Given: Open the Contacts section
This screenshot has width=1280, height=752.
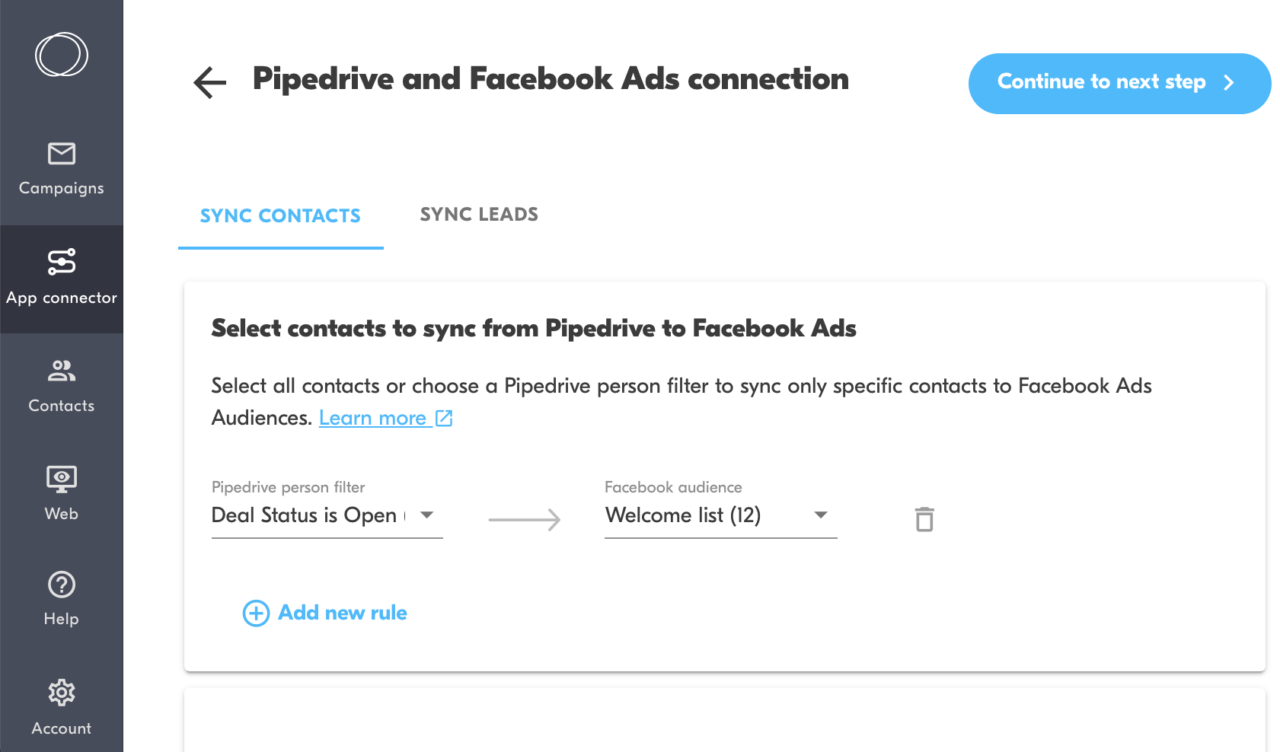Looking at the screenshot, I should pyautogui.click(x=61, y=387).
